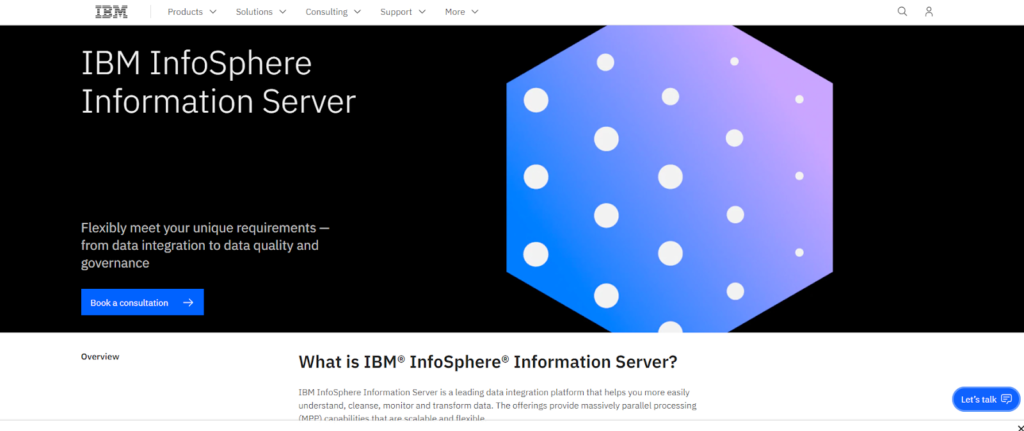Viewport: 1024px width, 431px height.
Task: Open search with the magnifier icon
Action: [x=902, y=12]
